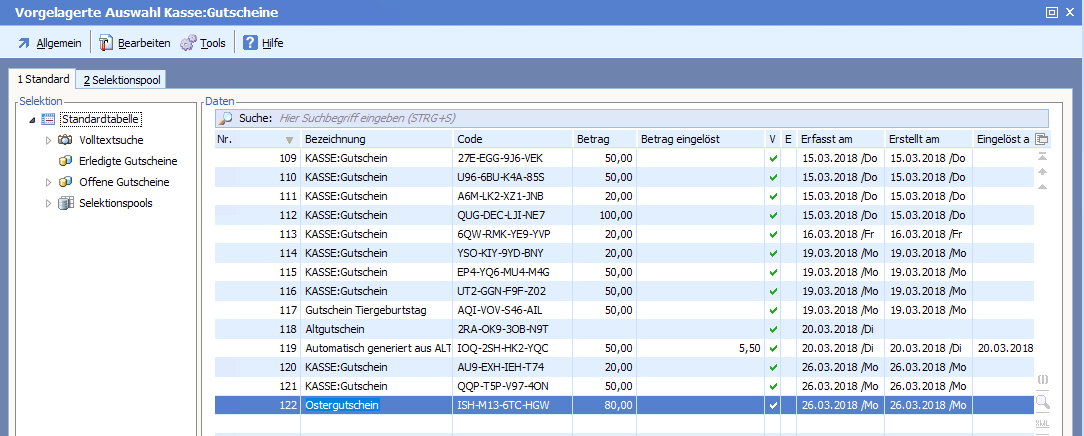Open the Tools gear icon
Viewport: 1084px width, 436px height.
click(188, 43)
